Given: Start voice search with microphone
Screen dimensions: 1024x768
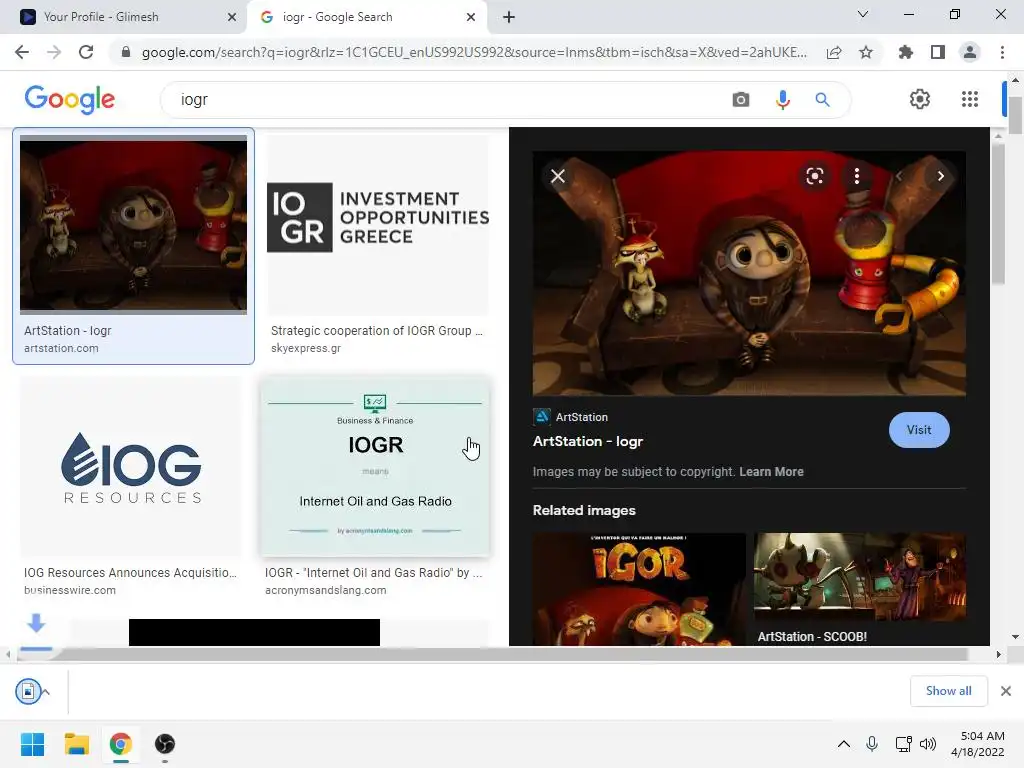Looking at the screenshot, I should 782,99.
